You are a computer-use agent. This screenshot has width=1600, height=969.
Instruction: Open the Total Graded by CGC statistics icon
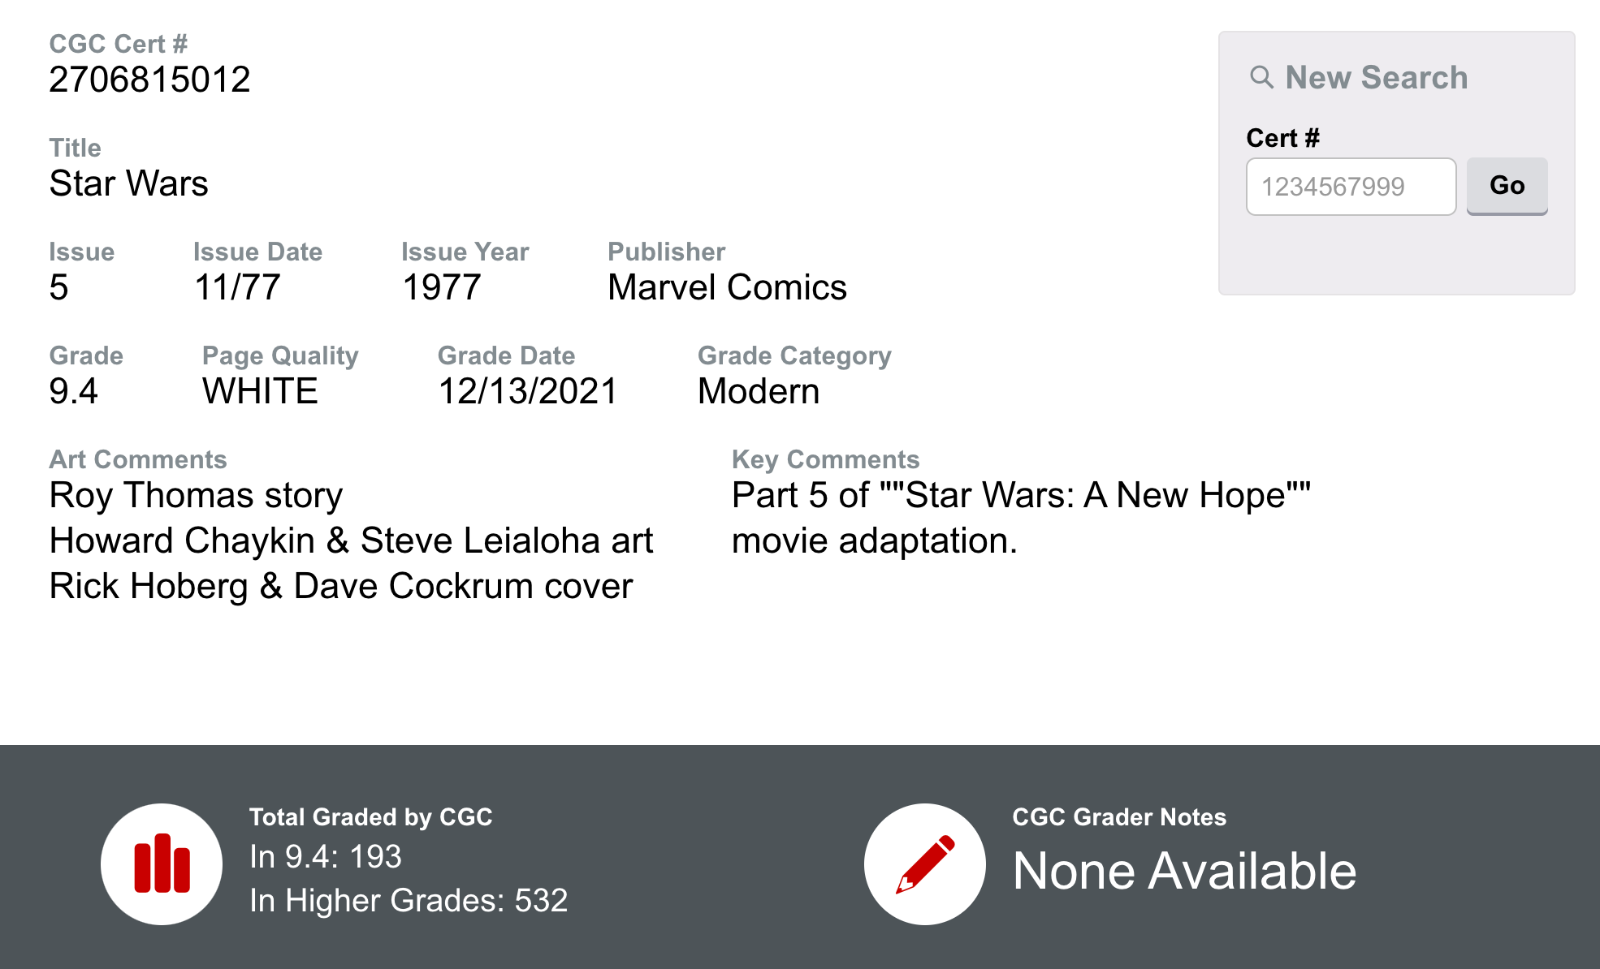coord(162,863)
